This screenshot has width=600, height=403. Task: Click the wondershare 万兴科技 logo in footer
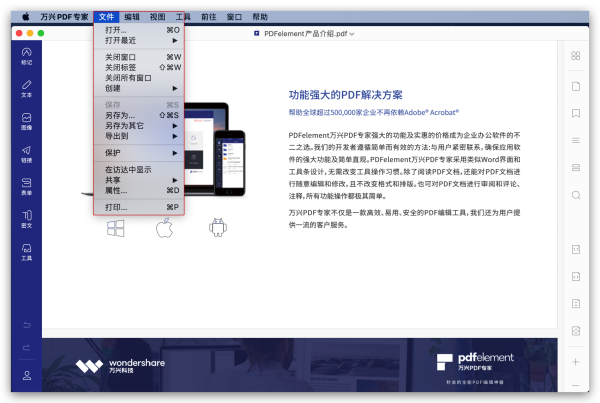click(x=120, y=365)
